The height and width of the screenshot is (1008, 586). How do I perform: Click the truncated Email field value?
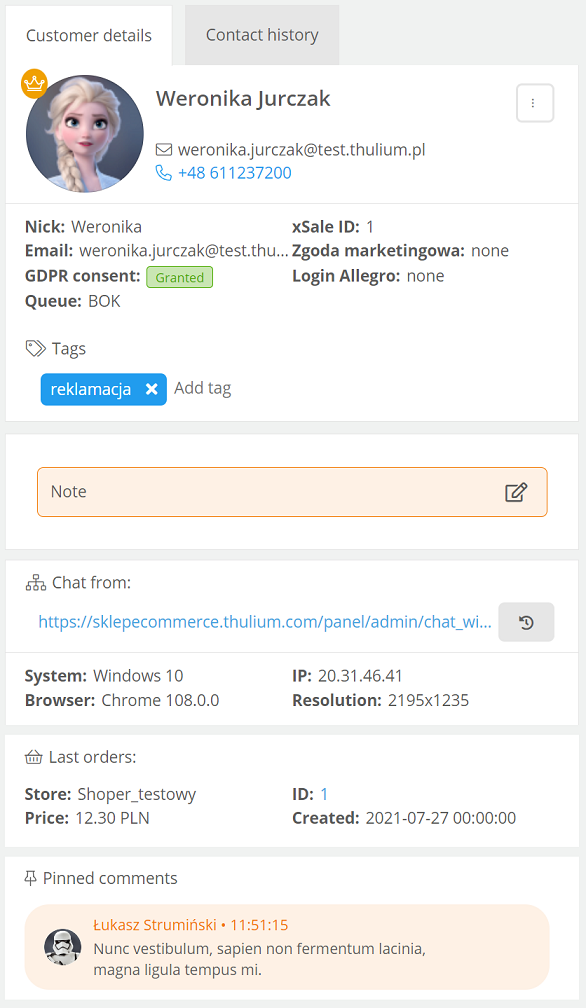tap(184, 251)
